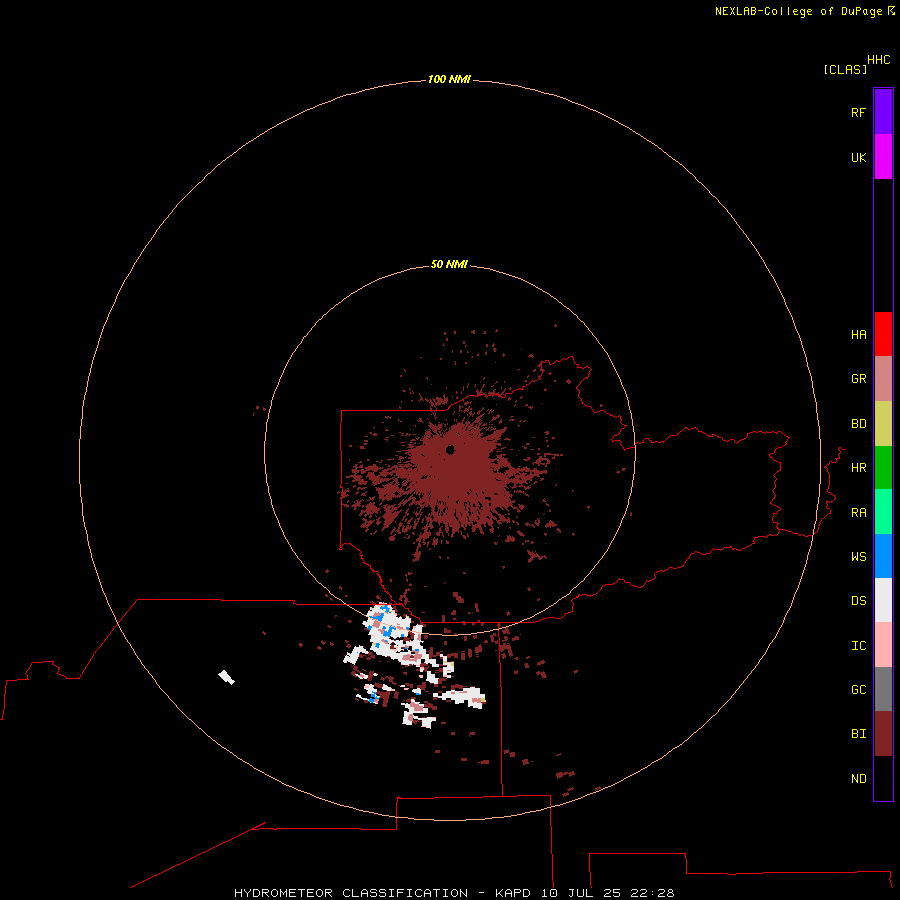Click the UK magenta legend swatch
Viewport: 900px width, 900px height.
coord(883,157)
